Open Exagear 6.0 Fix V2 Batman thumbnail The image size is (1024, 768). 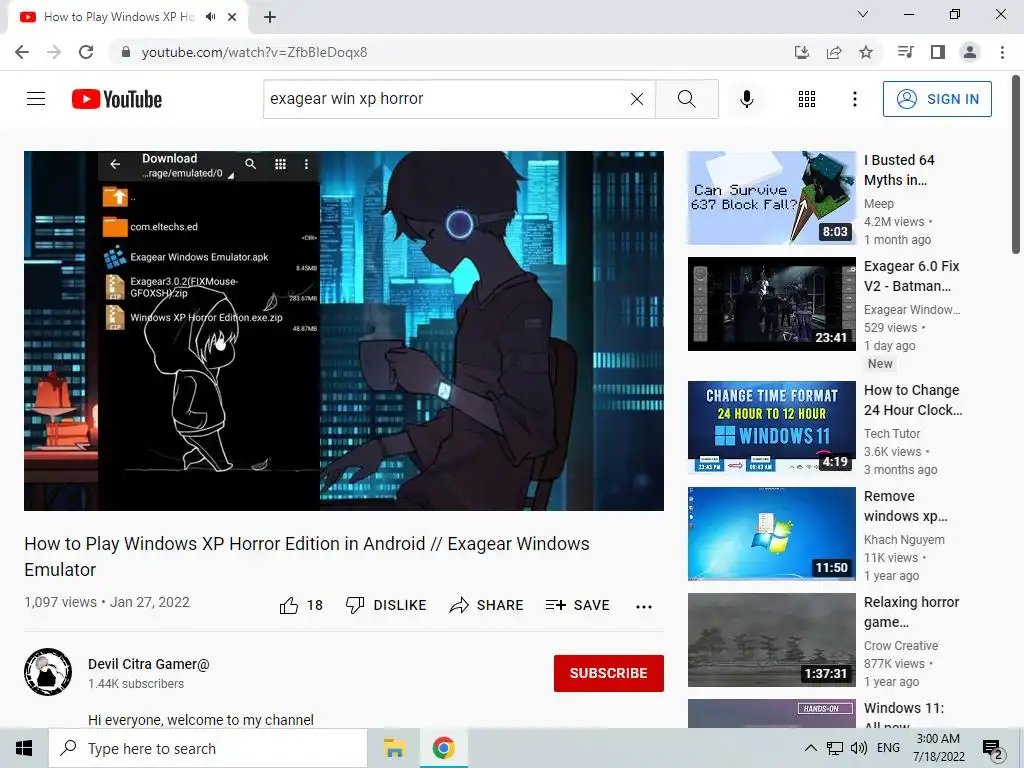click(771, 304)
